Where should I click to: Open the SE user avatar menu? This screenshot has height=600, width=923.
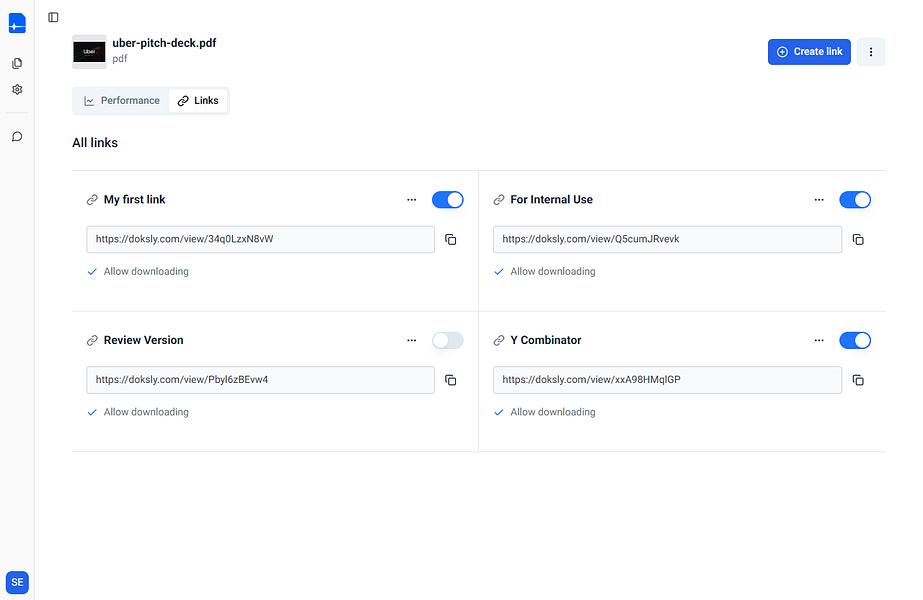coord(17,582)
